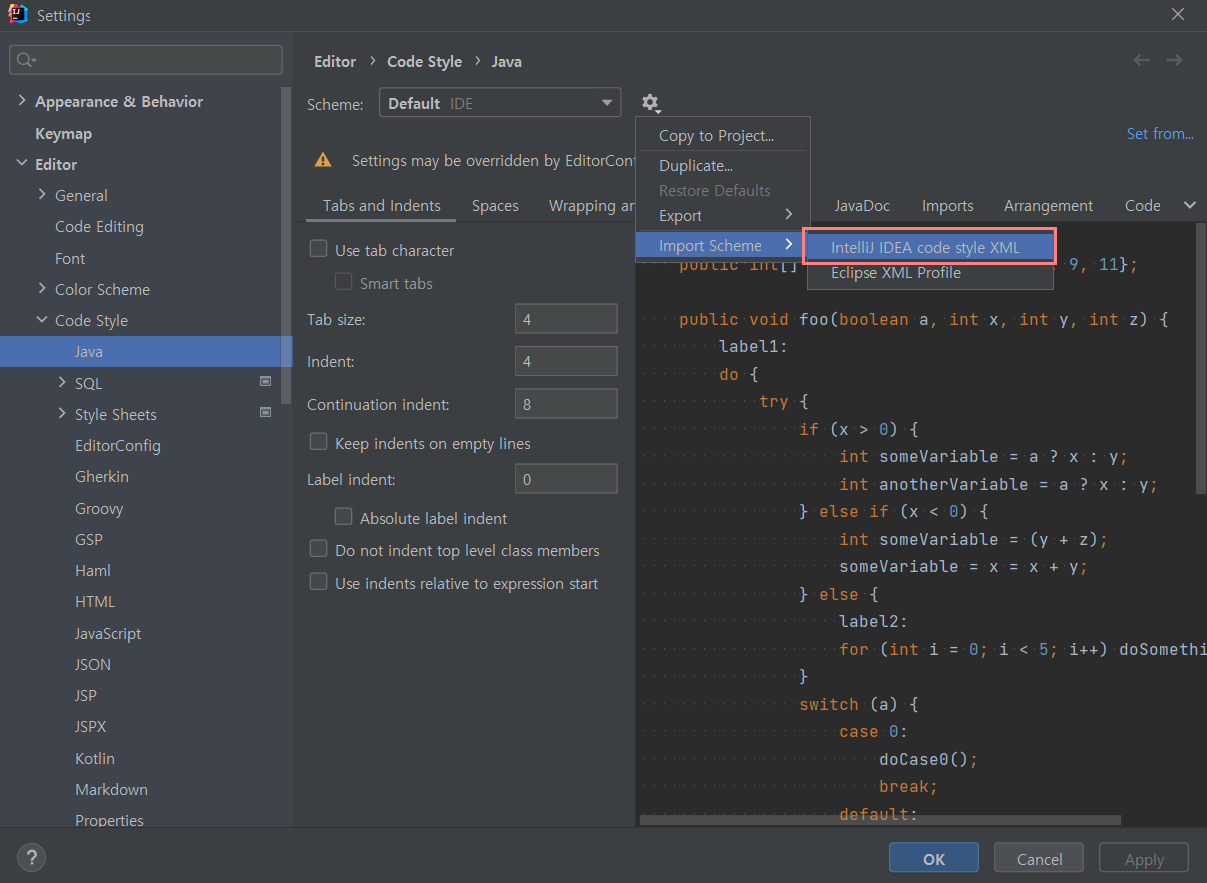Select Font settings item
This screenshot has height=883, width=1207.
tap(70, 258)
